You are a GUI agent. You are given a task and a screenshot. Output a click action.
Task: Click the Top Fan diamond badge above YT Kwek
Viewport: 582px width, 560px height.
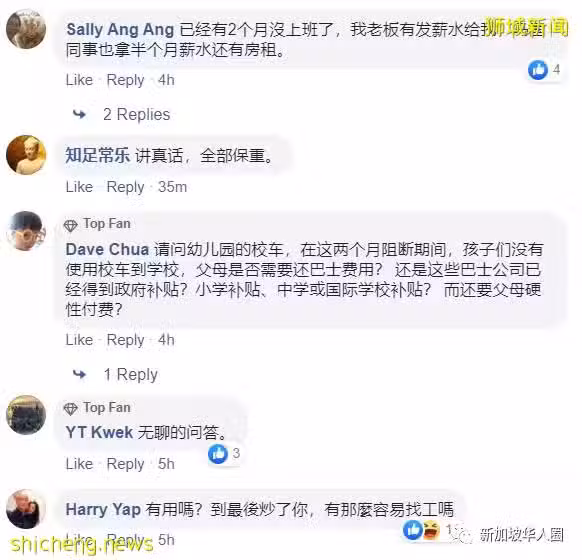coord(70,409)
